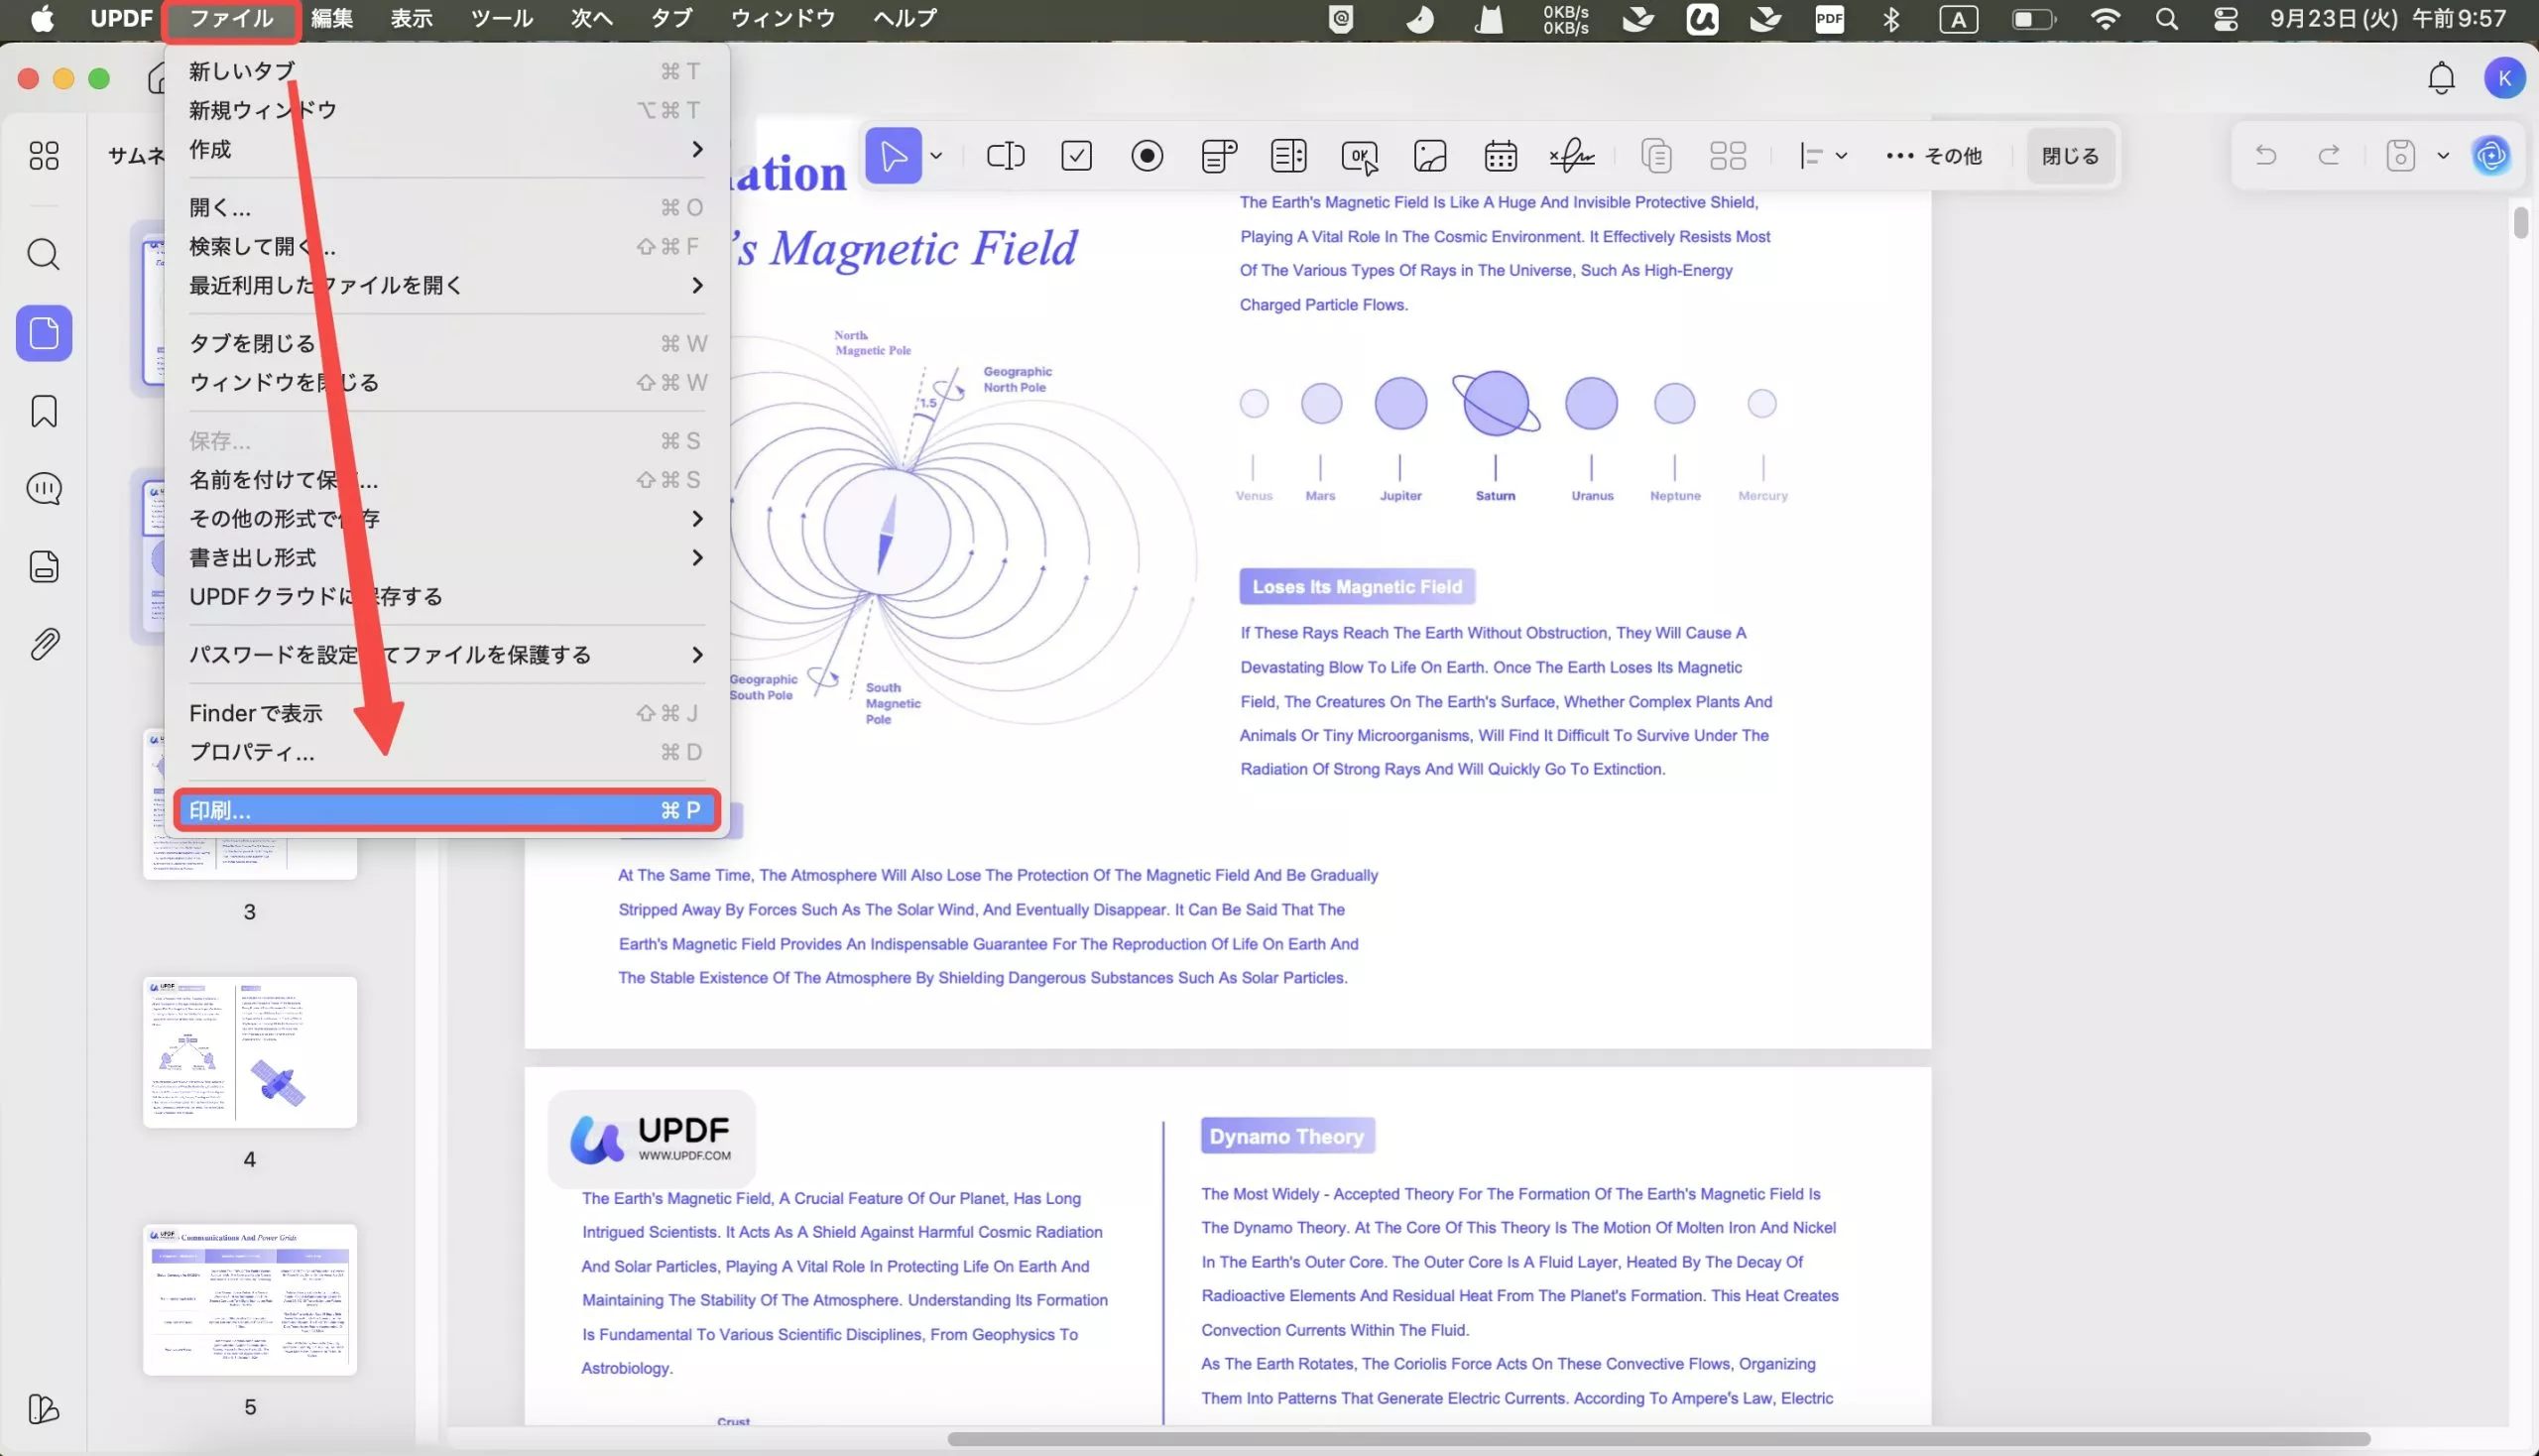This screenshot has height=1456, width=2539.
Task: Click the 閉じる button in toolbar
Action: pyautogui.click(x=2069, y=156)
